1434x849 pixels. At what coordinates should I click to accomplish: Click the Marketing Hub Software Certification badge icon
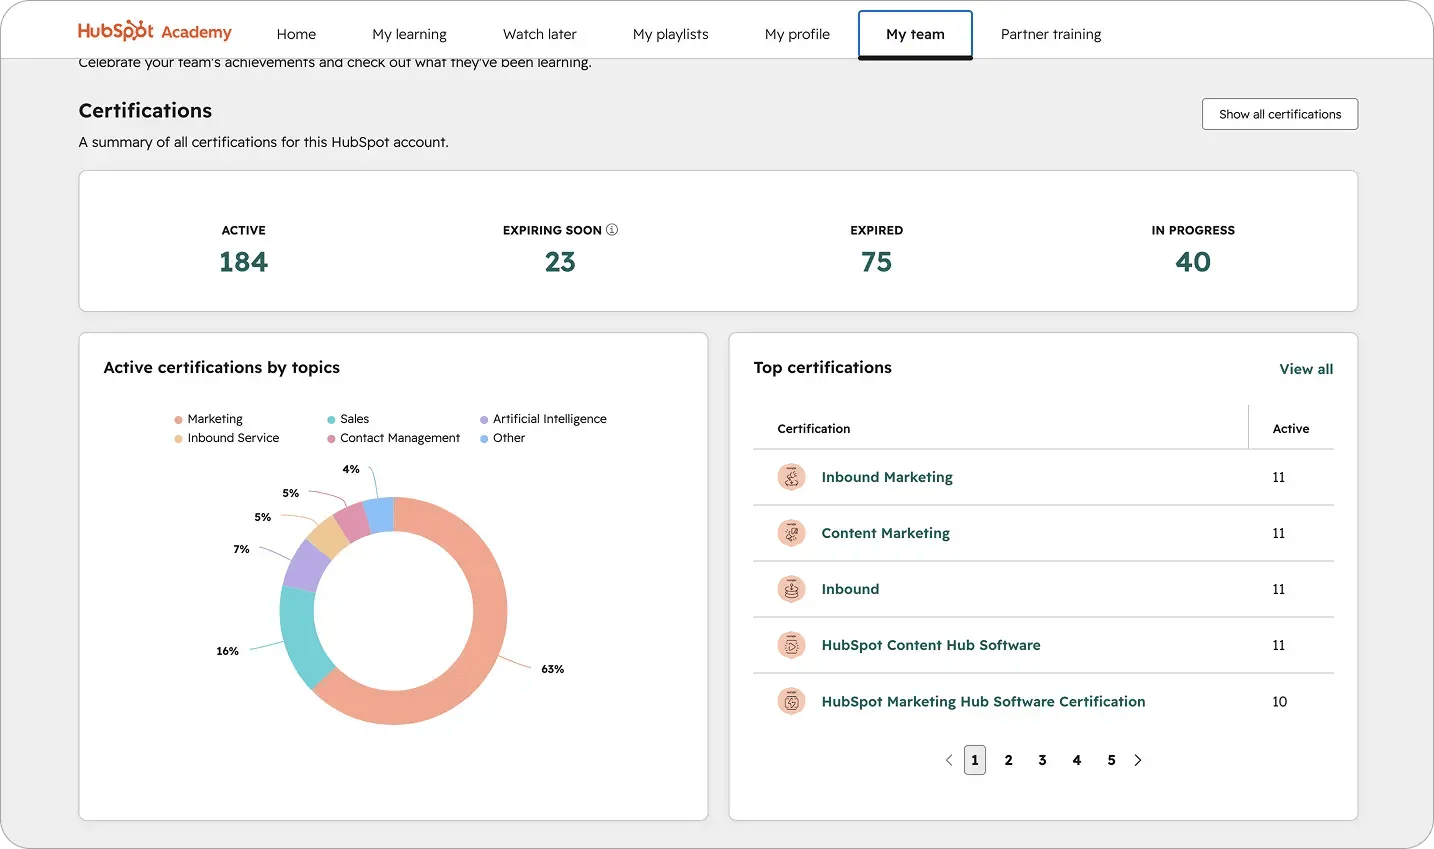click(792, 701)
